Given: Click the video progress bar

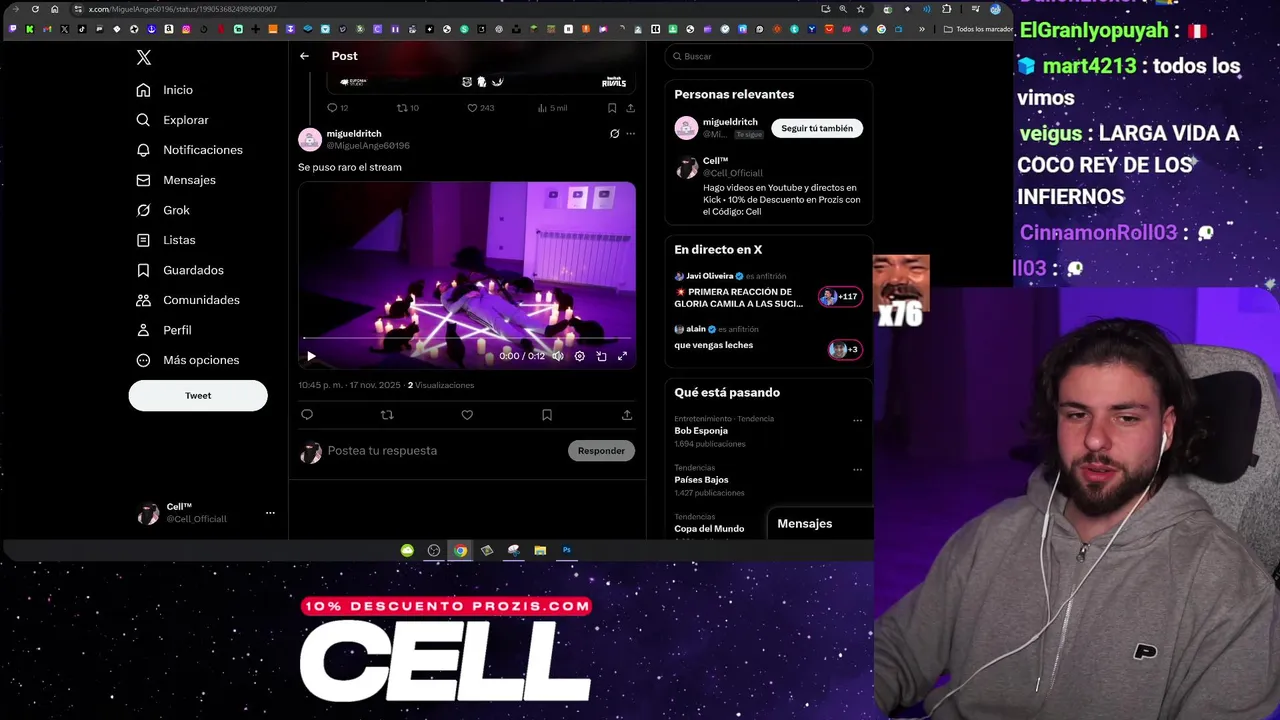Looking at the screenshot, I should click(467, 339).
